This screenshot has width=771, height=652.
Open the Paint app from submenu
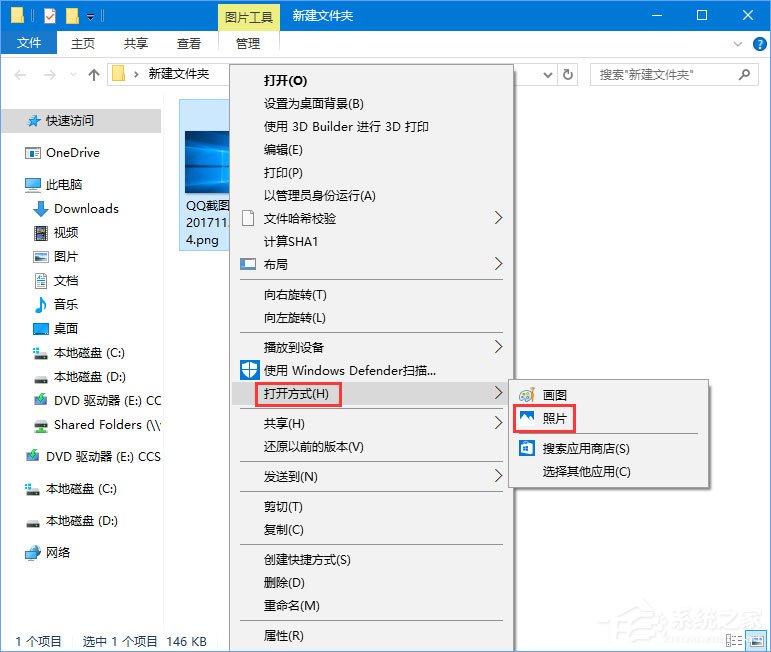tap(555, 395)
